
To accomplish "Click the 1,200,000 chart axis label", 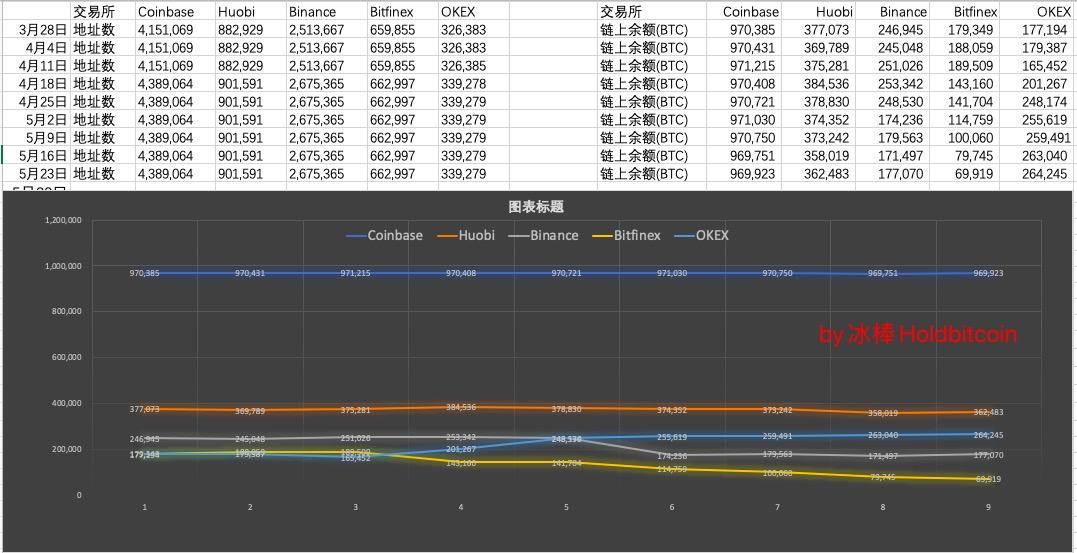I will tap(63, 221).
